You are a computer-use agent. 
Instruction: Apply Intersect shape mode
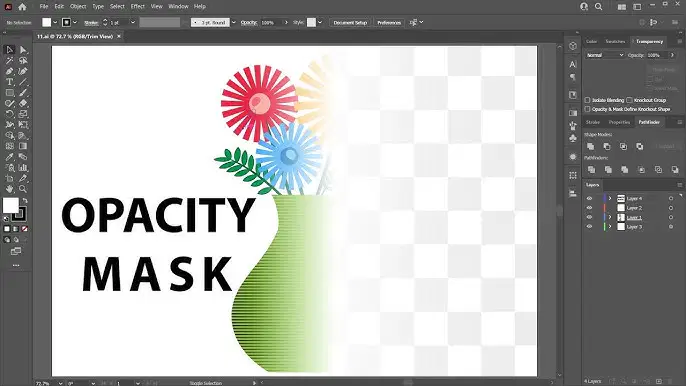623,146
